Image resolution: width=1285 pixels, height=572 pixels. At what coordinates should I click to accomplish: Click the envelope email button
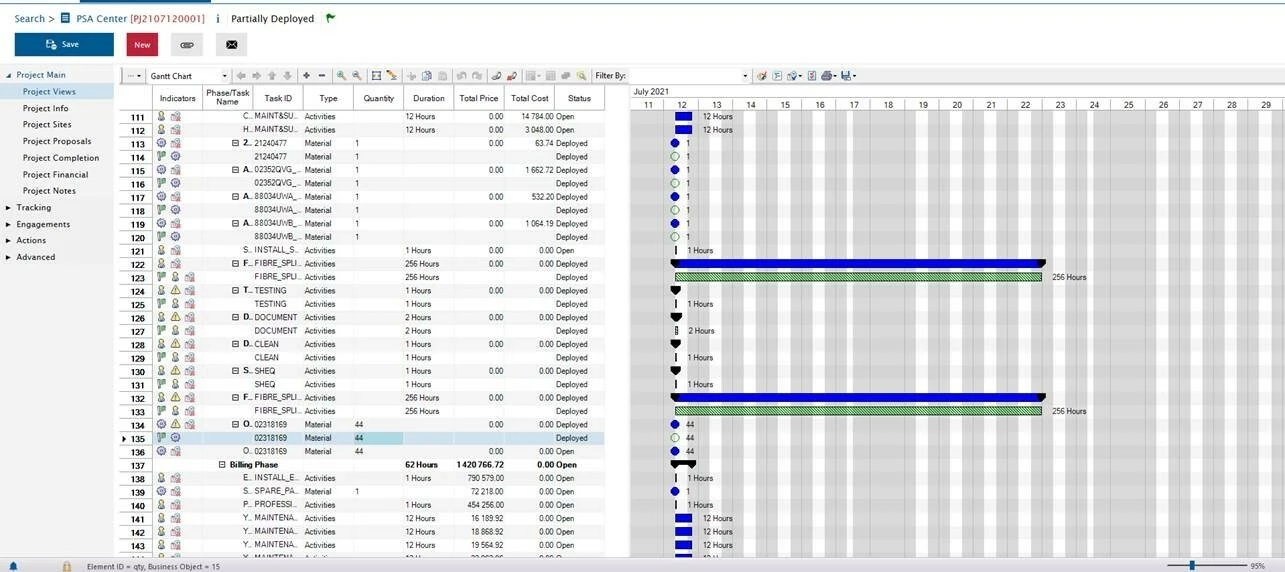point(232,44)
